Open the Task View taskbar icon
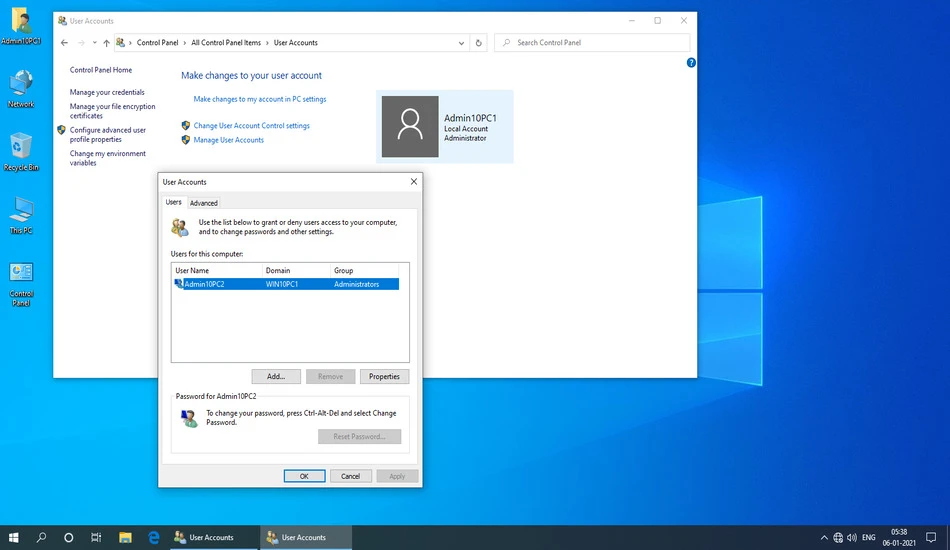 96,537
